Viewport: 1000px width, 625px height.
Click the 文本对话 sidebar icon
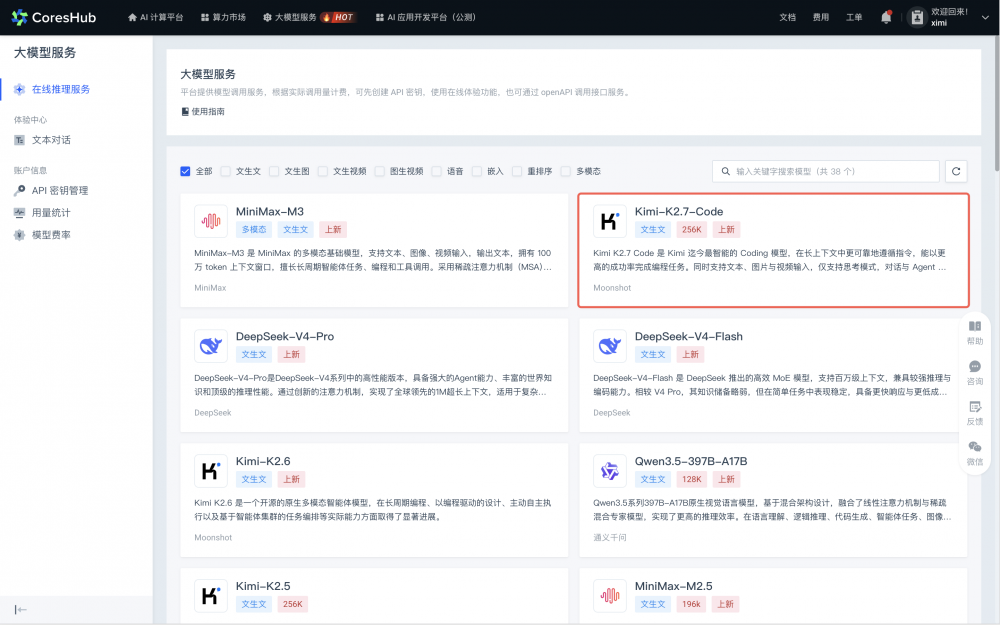pos(19,140)
